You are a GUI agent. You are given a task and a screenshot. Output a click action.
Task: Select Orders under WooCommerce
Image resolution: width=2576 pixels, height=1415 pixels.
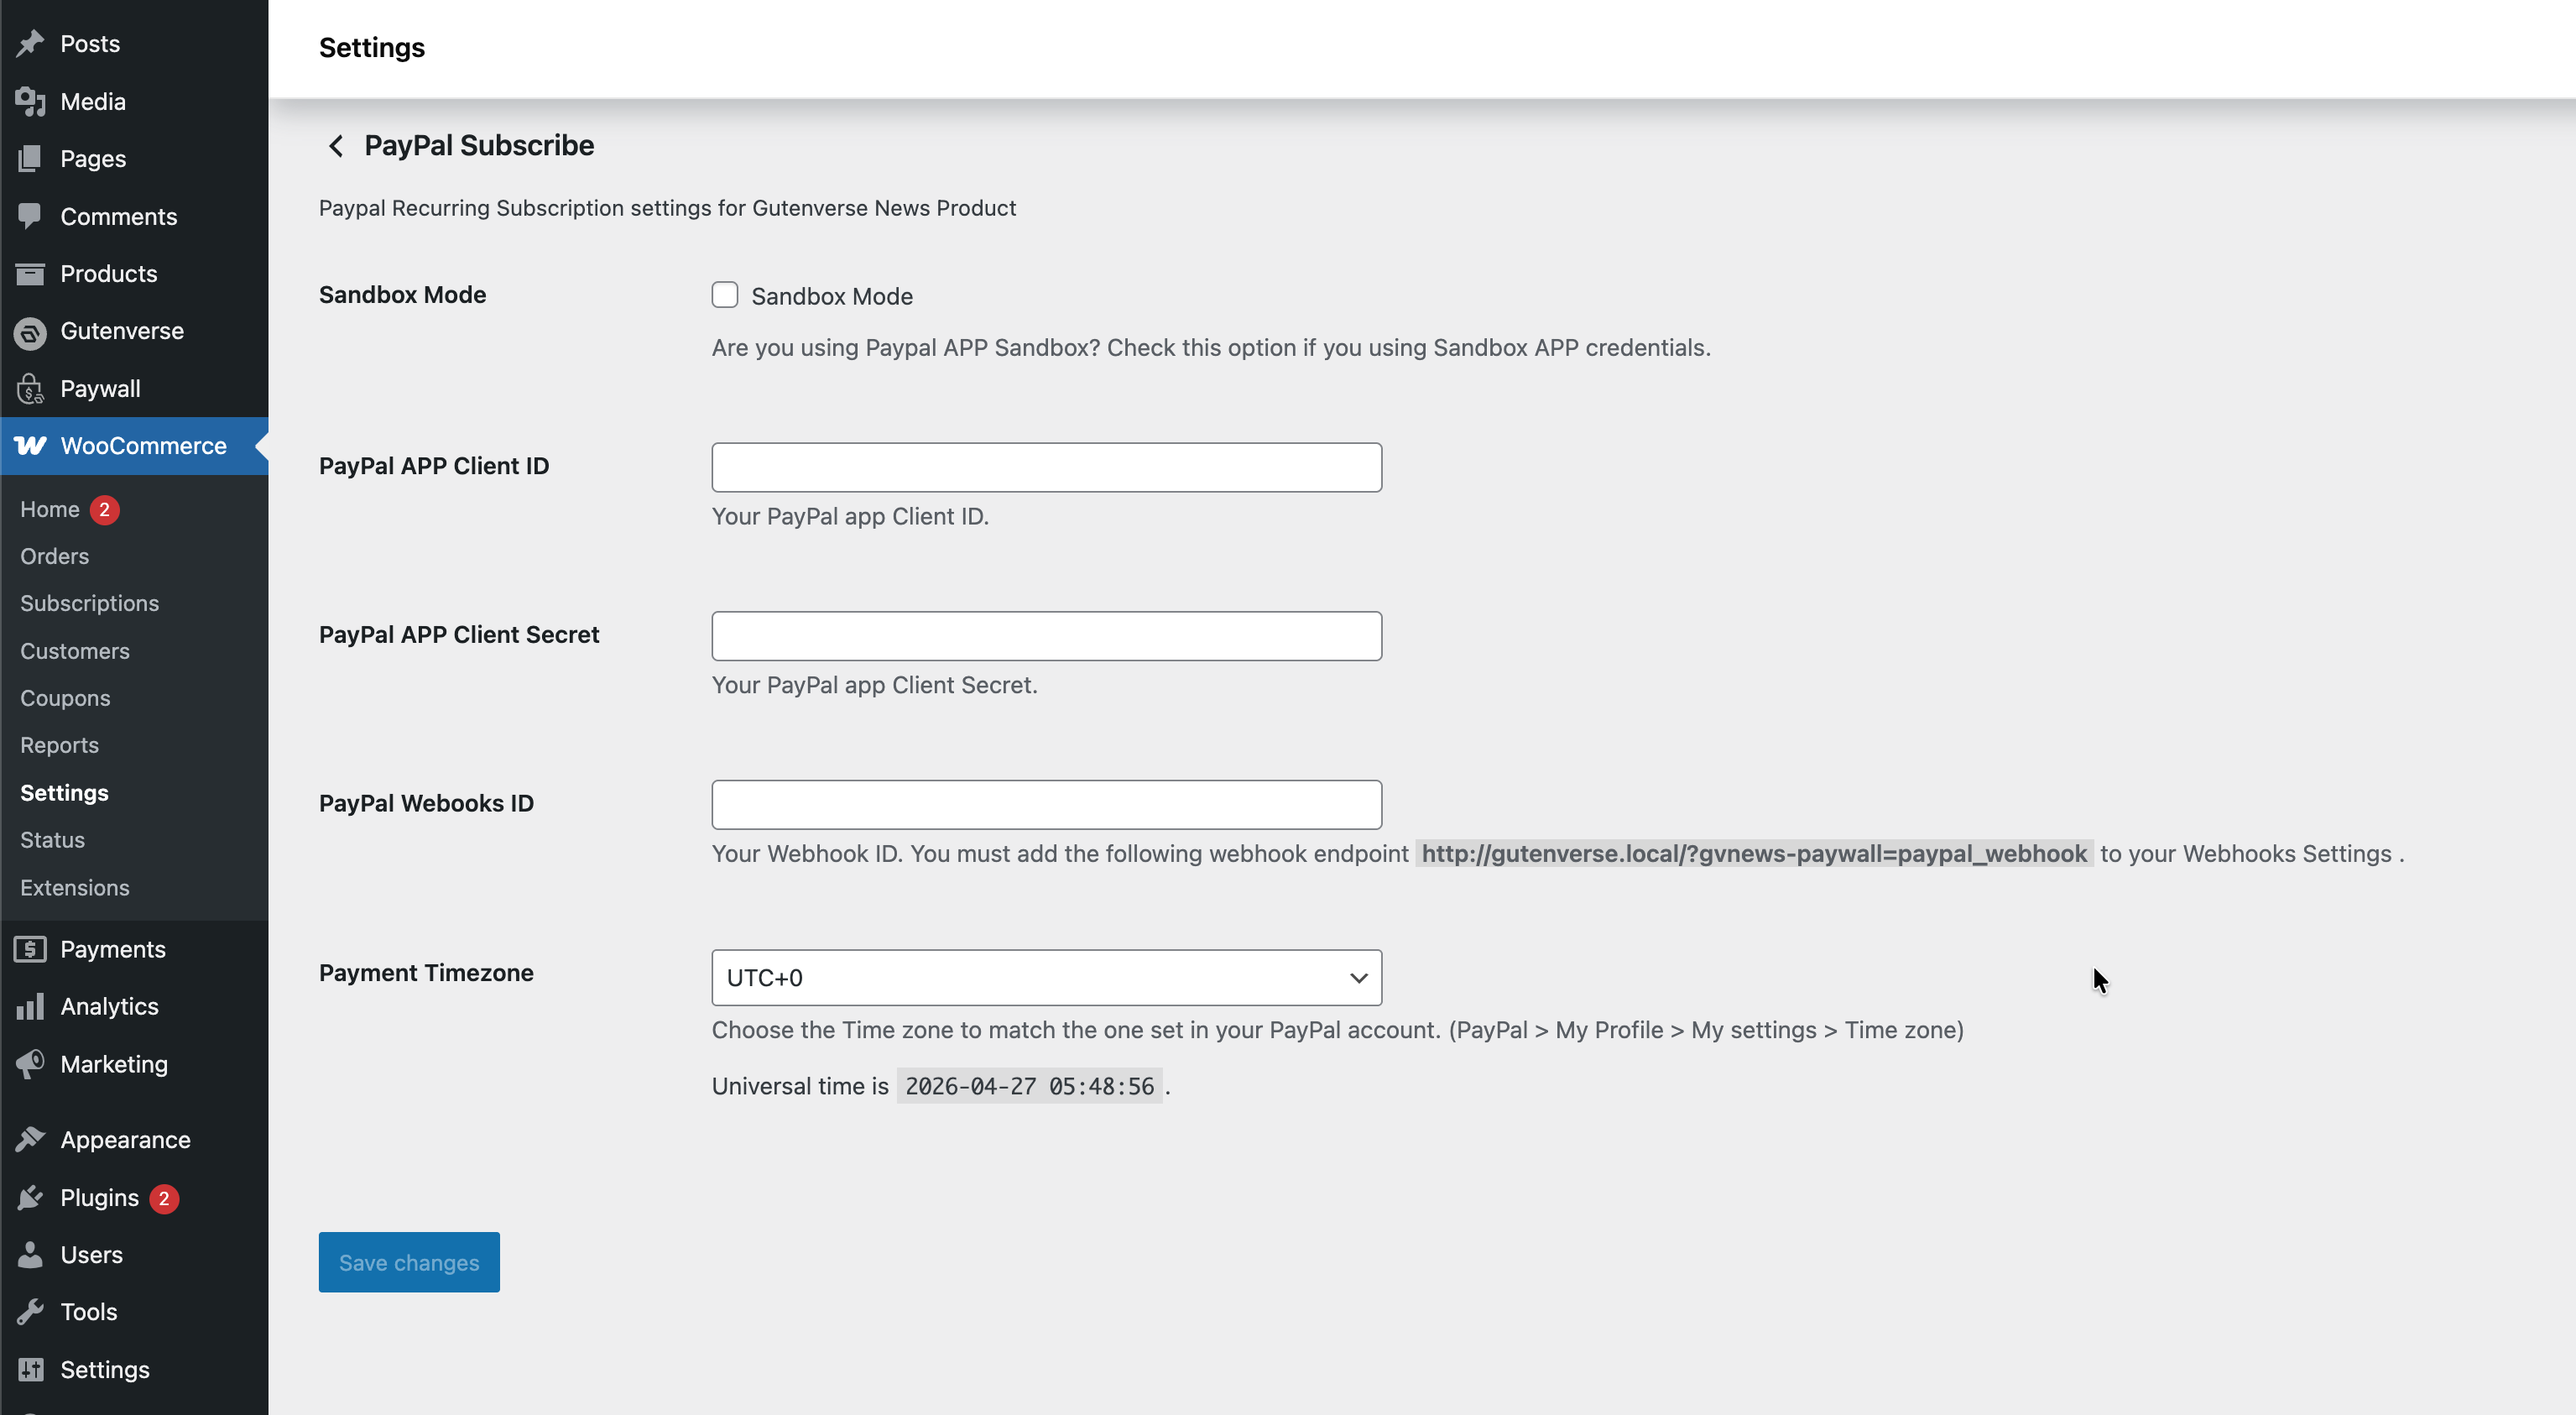54,556
